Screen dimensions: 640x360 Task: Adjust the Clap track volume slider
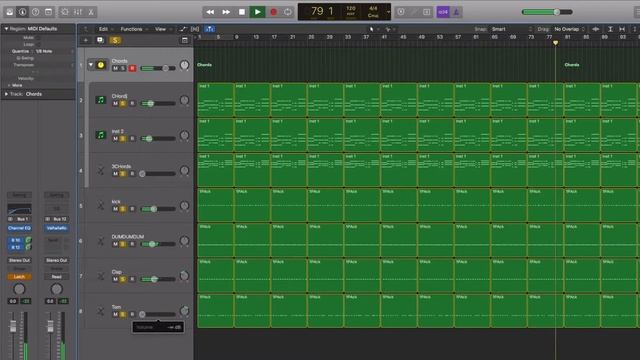click(x=158, y=279)
